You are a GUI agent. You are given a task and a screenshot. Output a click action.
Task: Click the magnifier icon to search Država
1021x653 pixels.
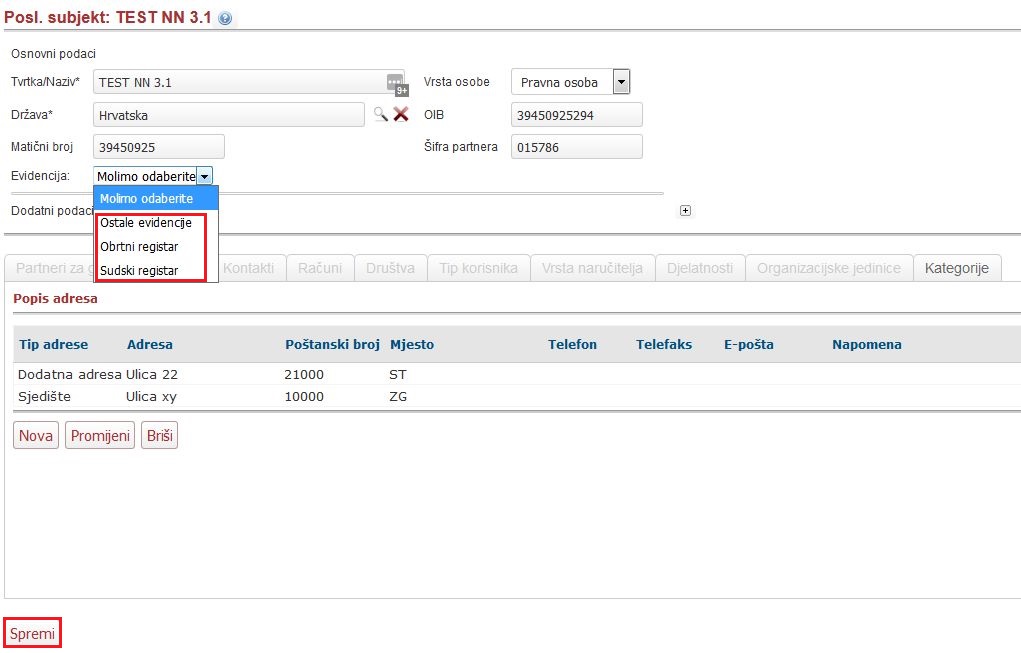click(380, 114)
